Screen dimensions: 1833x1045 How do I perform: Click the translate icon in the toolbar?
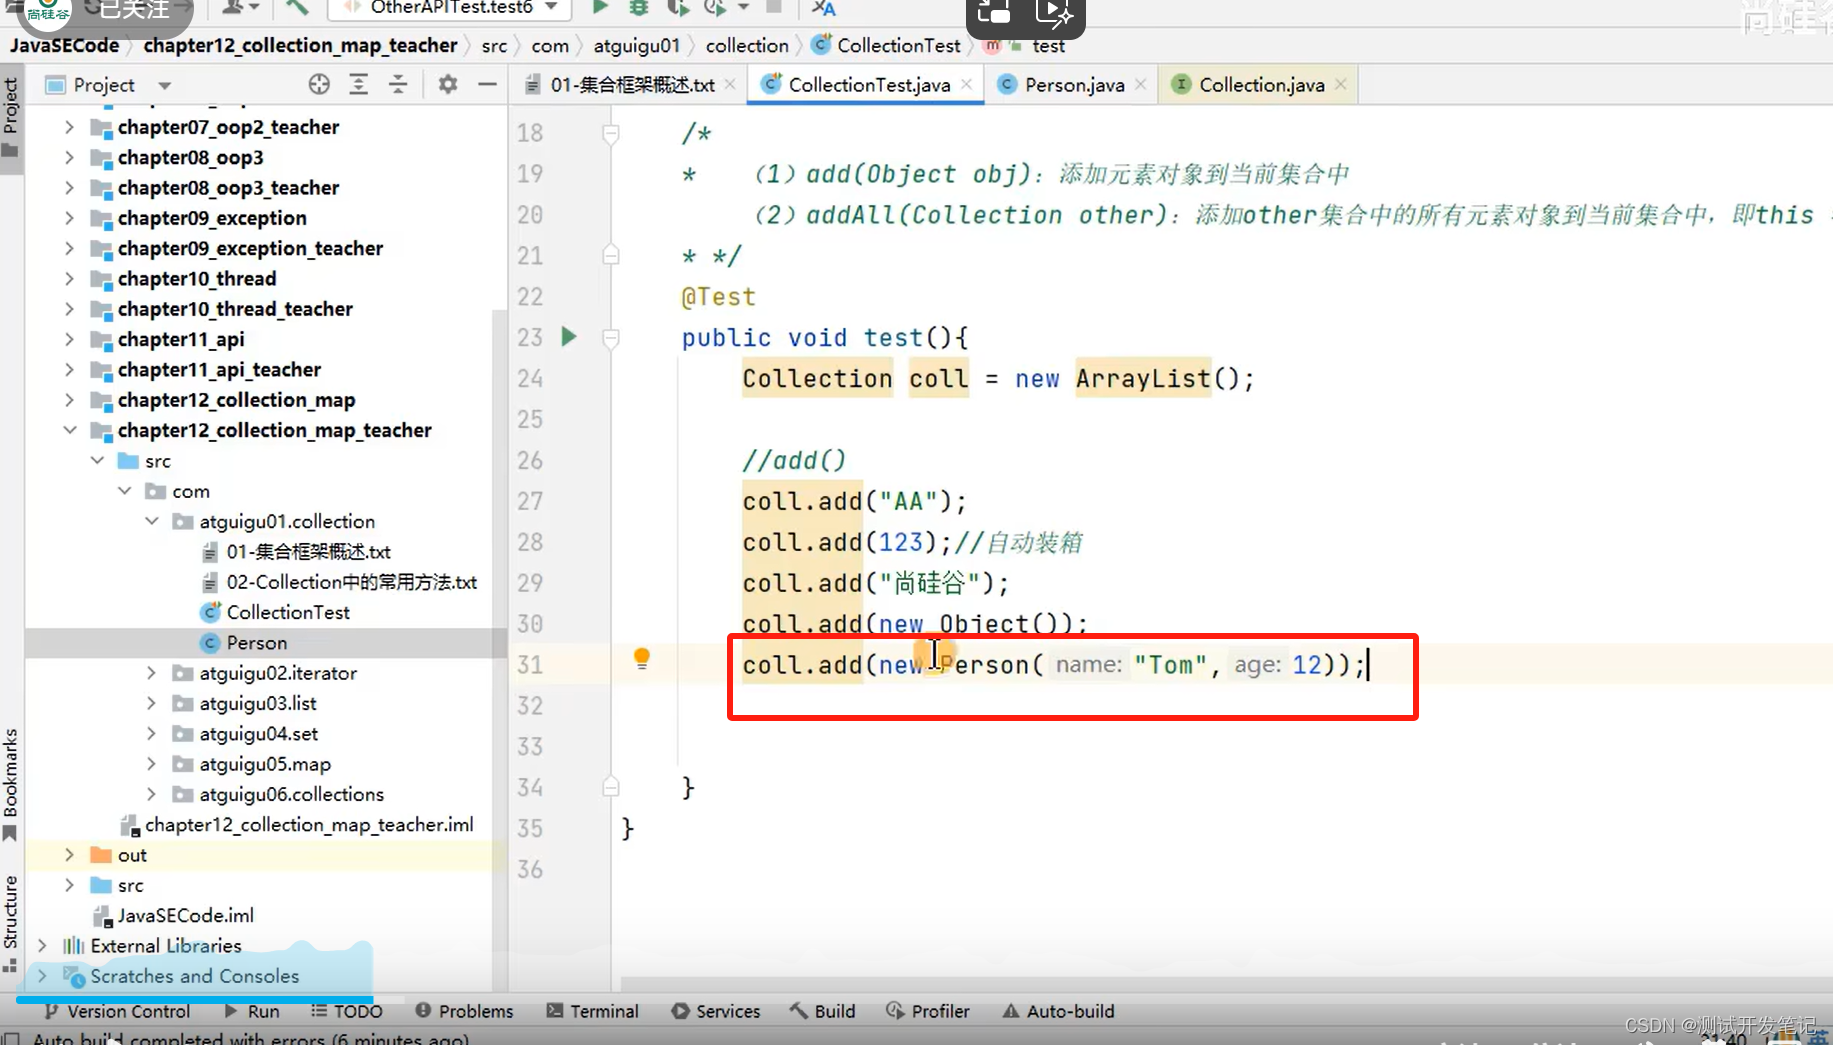pyautogui.click(x=823, y=8)
